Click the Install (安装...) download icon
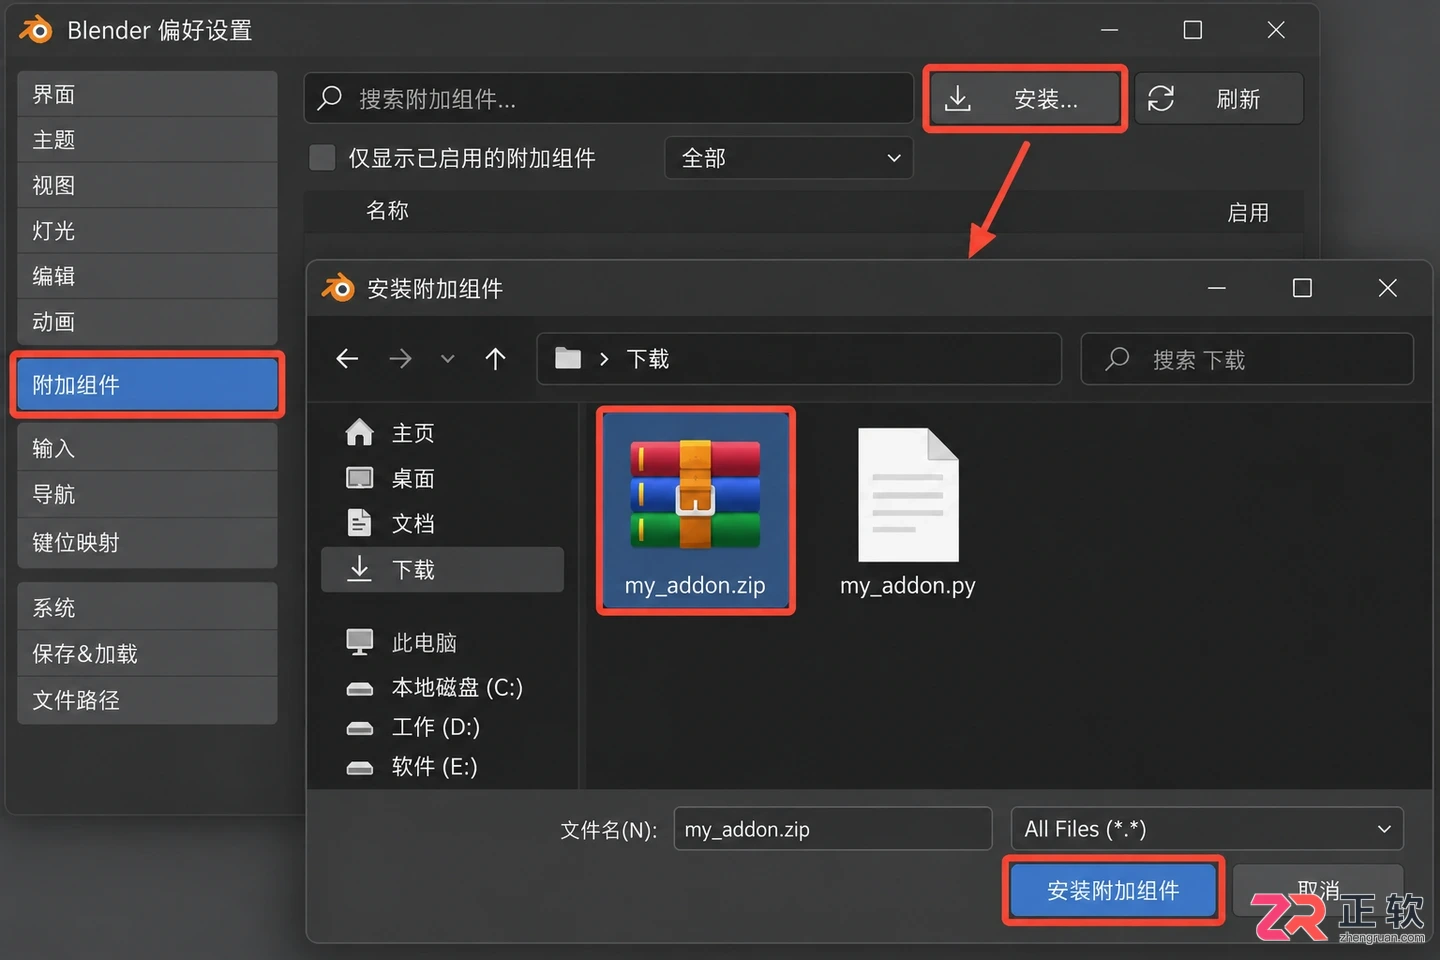 click(958, 98)
